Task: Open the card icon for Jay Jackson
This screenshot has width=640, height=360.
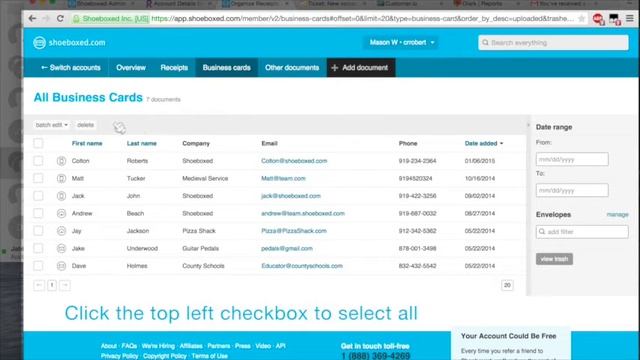Action: (x=61, y=231)
